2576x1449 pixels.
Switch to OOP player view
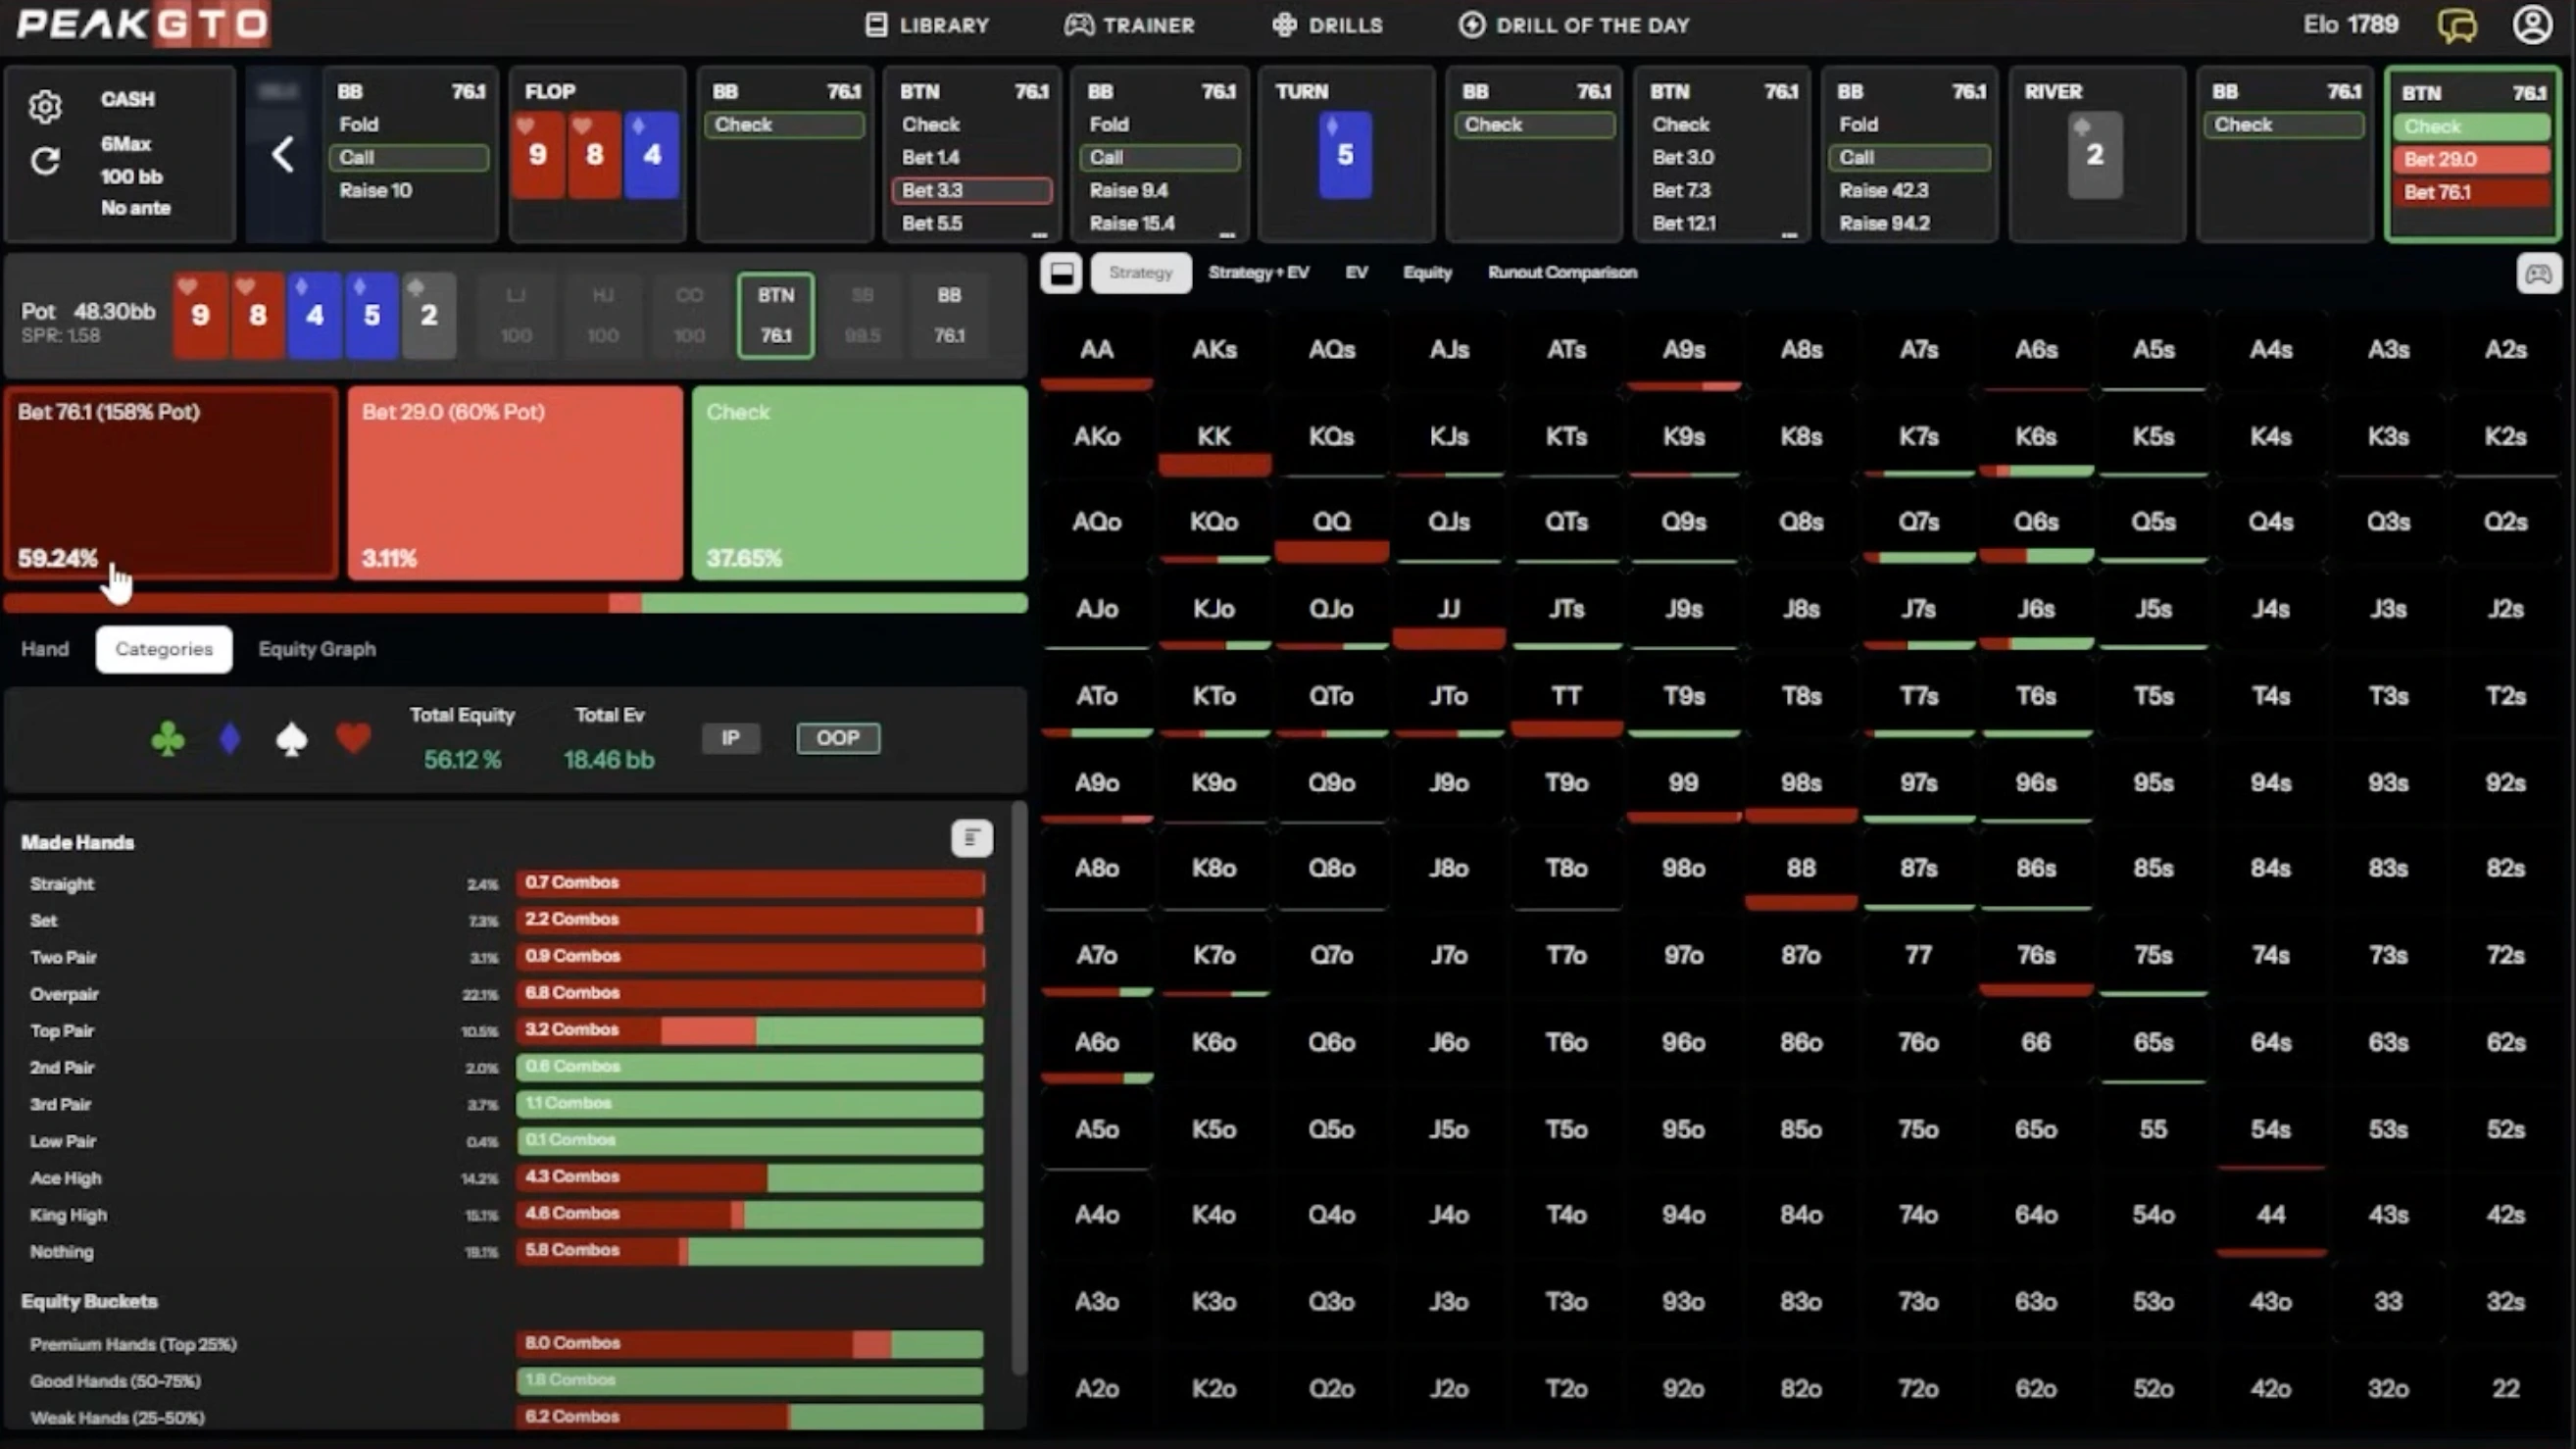[838, 738]
